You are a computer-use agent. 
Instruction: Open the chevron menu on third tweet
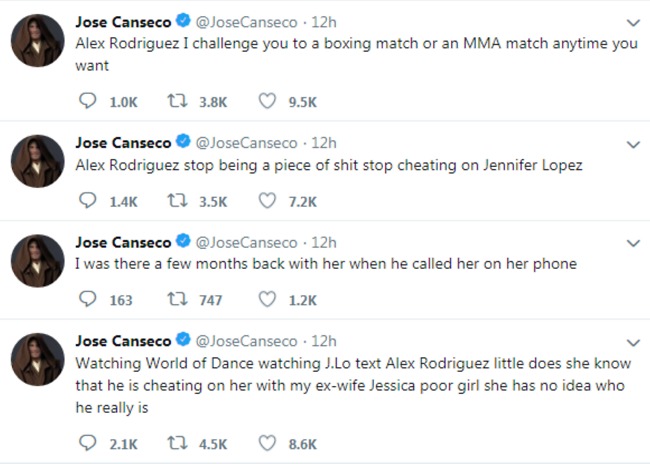633,243
